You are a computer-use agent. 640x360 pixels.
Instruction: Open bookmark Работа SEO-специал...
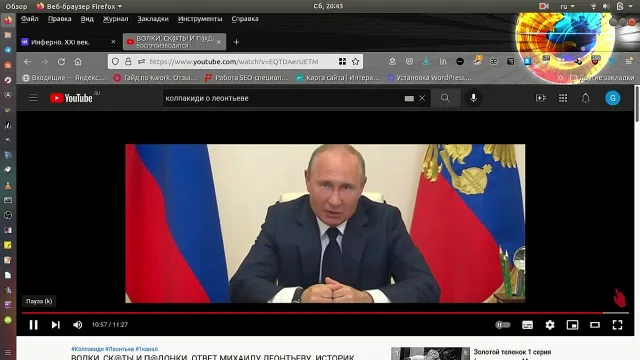tap(247, 78)
